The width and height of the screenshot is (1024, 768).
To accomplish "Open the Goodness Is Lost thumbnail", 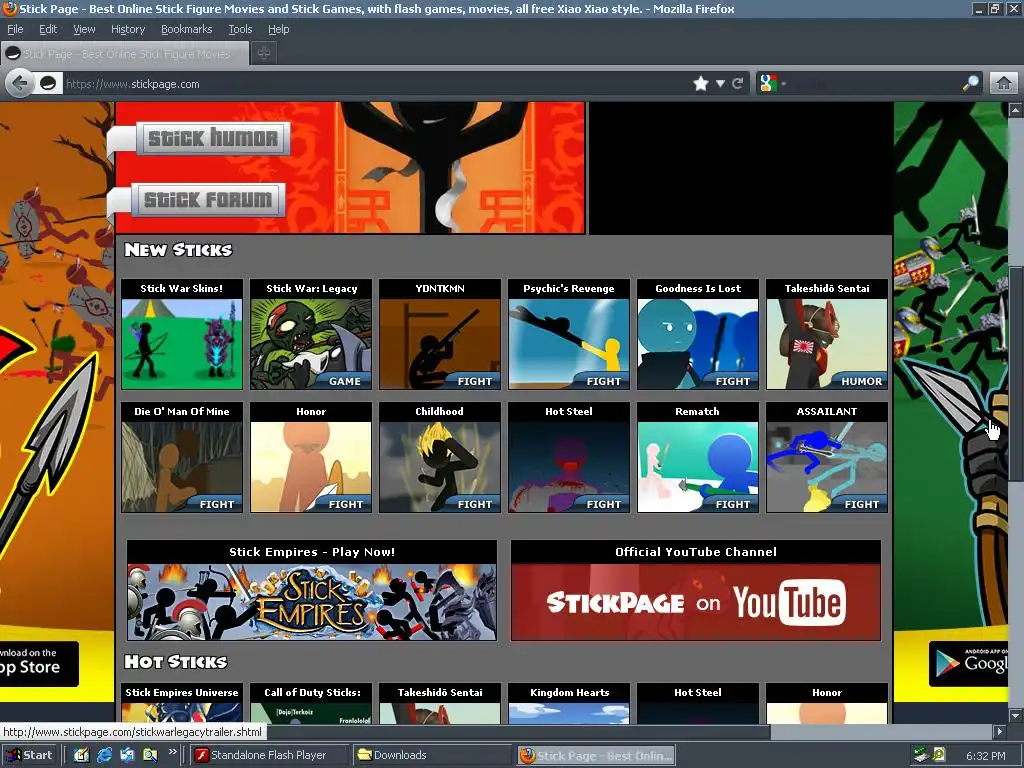I will point(697,334).
